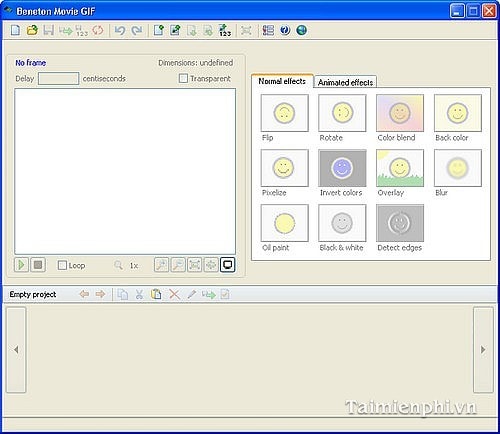Apply the Black & white effect
The image size is (500, 434).
pos(342,223)
